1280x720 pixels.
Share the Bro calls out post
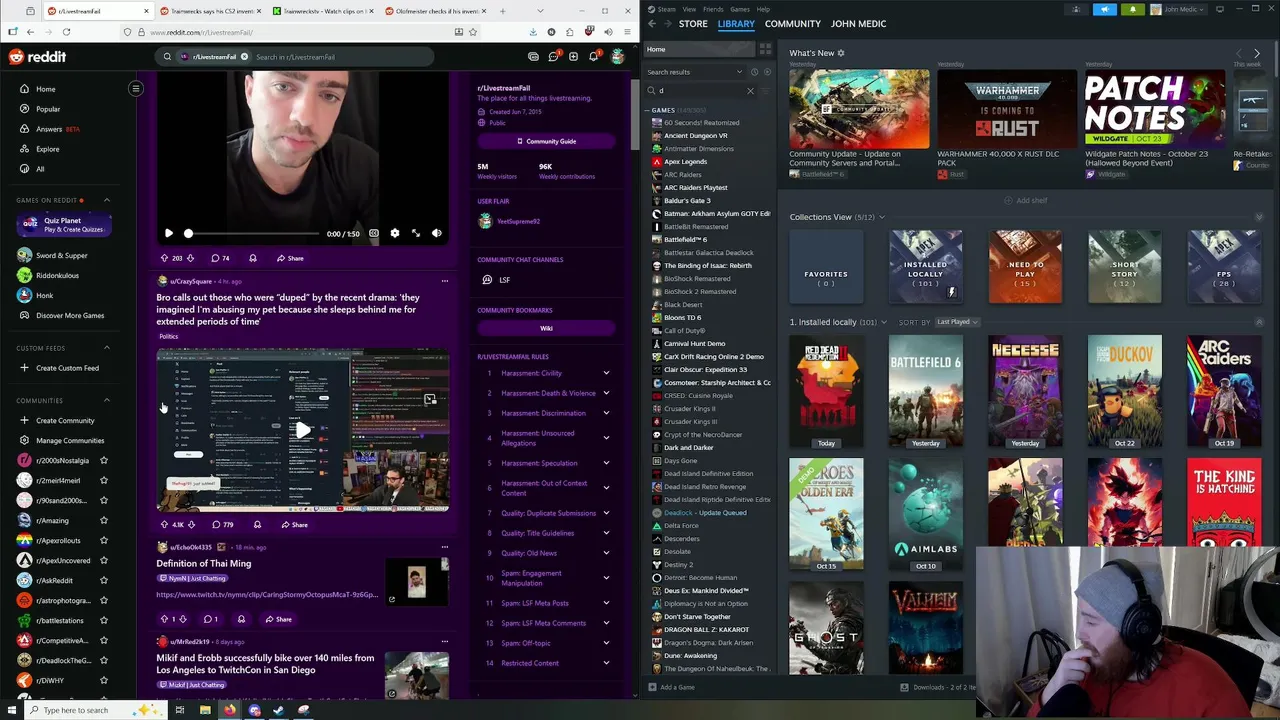(292, 524)
